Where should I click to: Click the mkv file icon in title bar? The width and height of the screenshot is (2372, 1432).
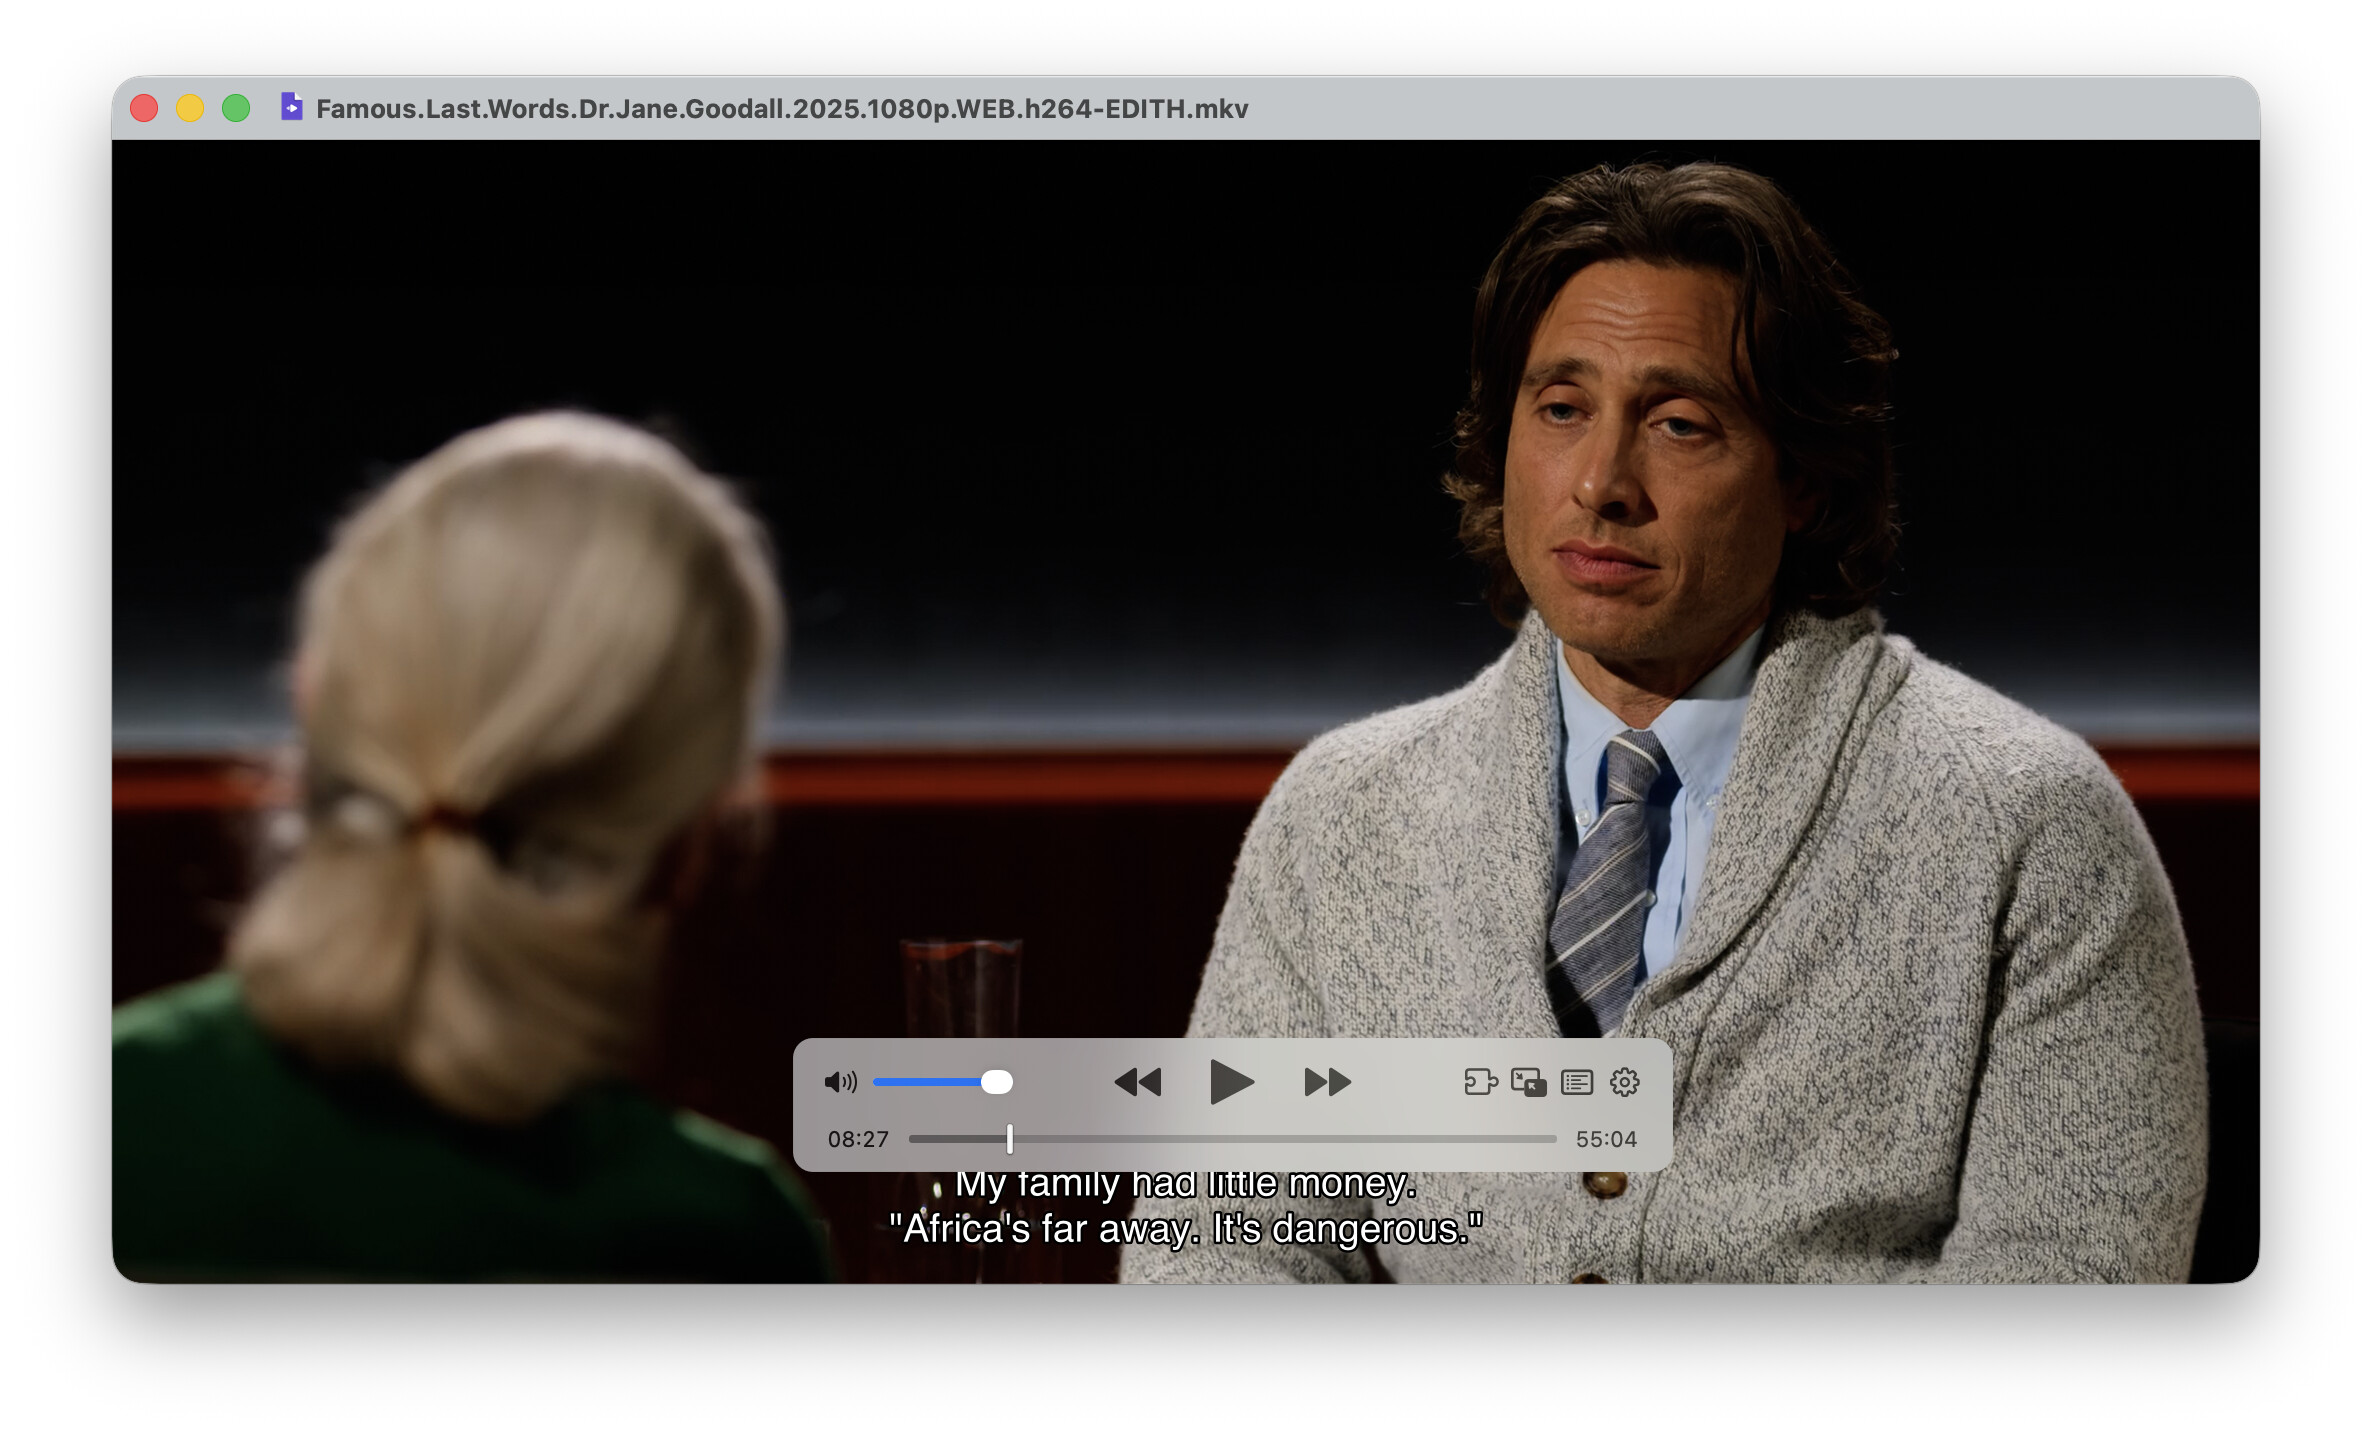[291, 107]
